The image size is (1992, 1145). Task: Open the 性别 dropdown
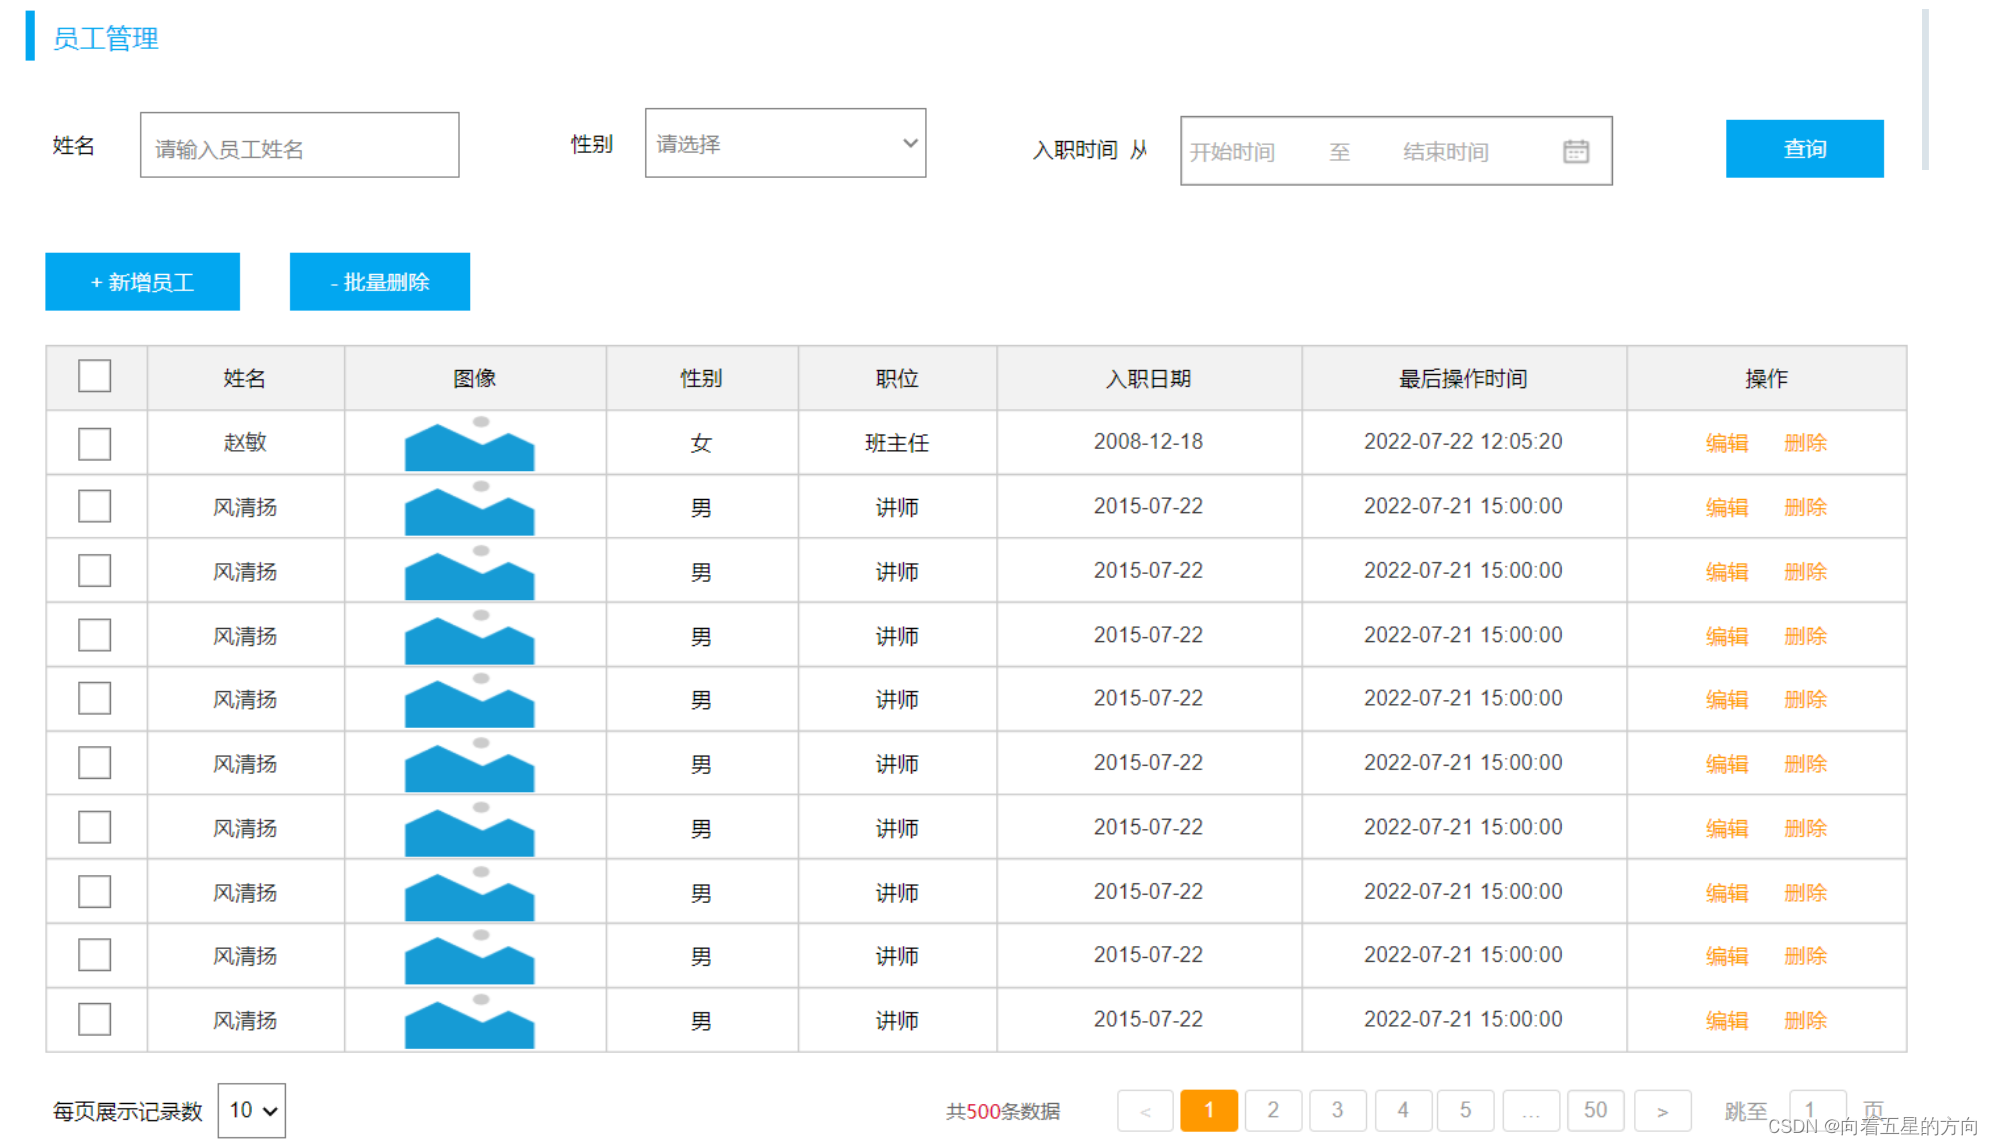point(785,143)
